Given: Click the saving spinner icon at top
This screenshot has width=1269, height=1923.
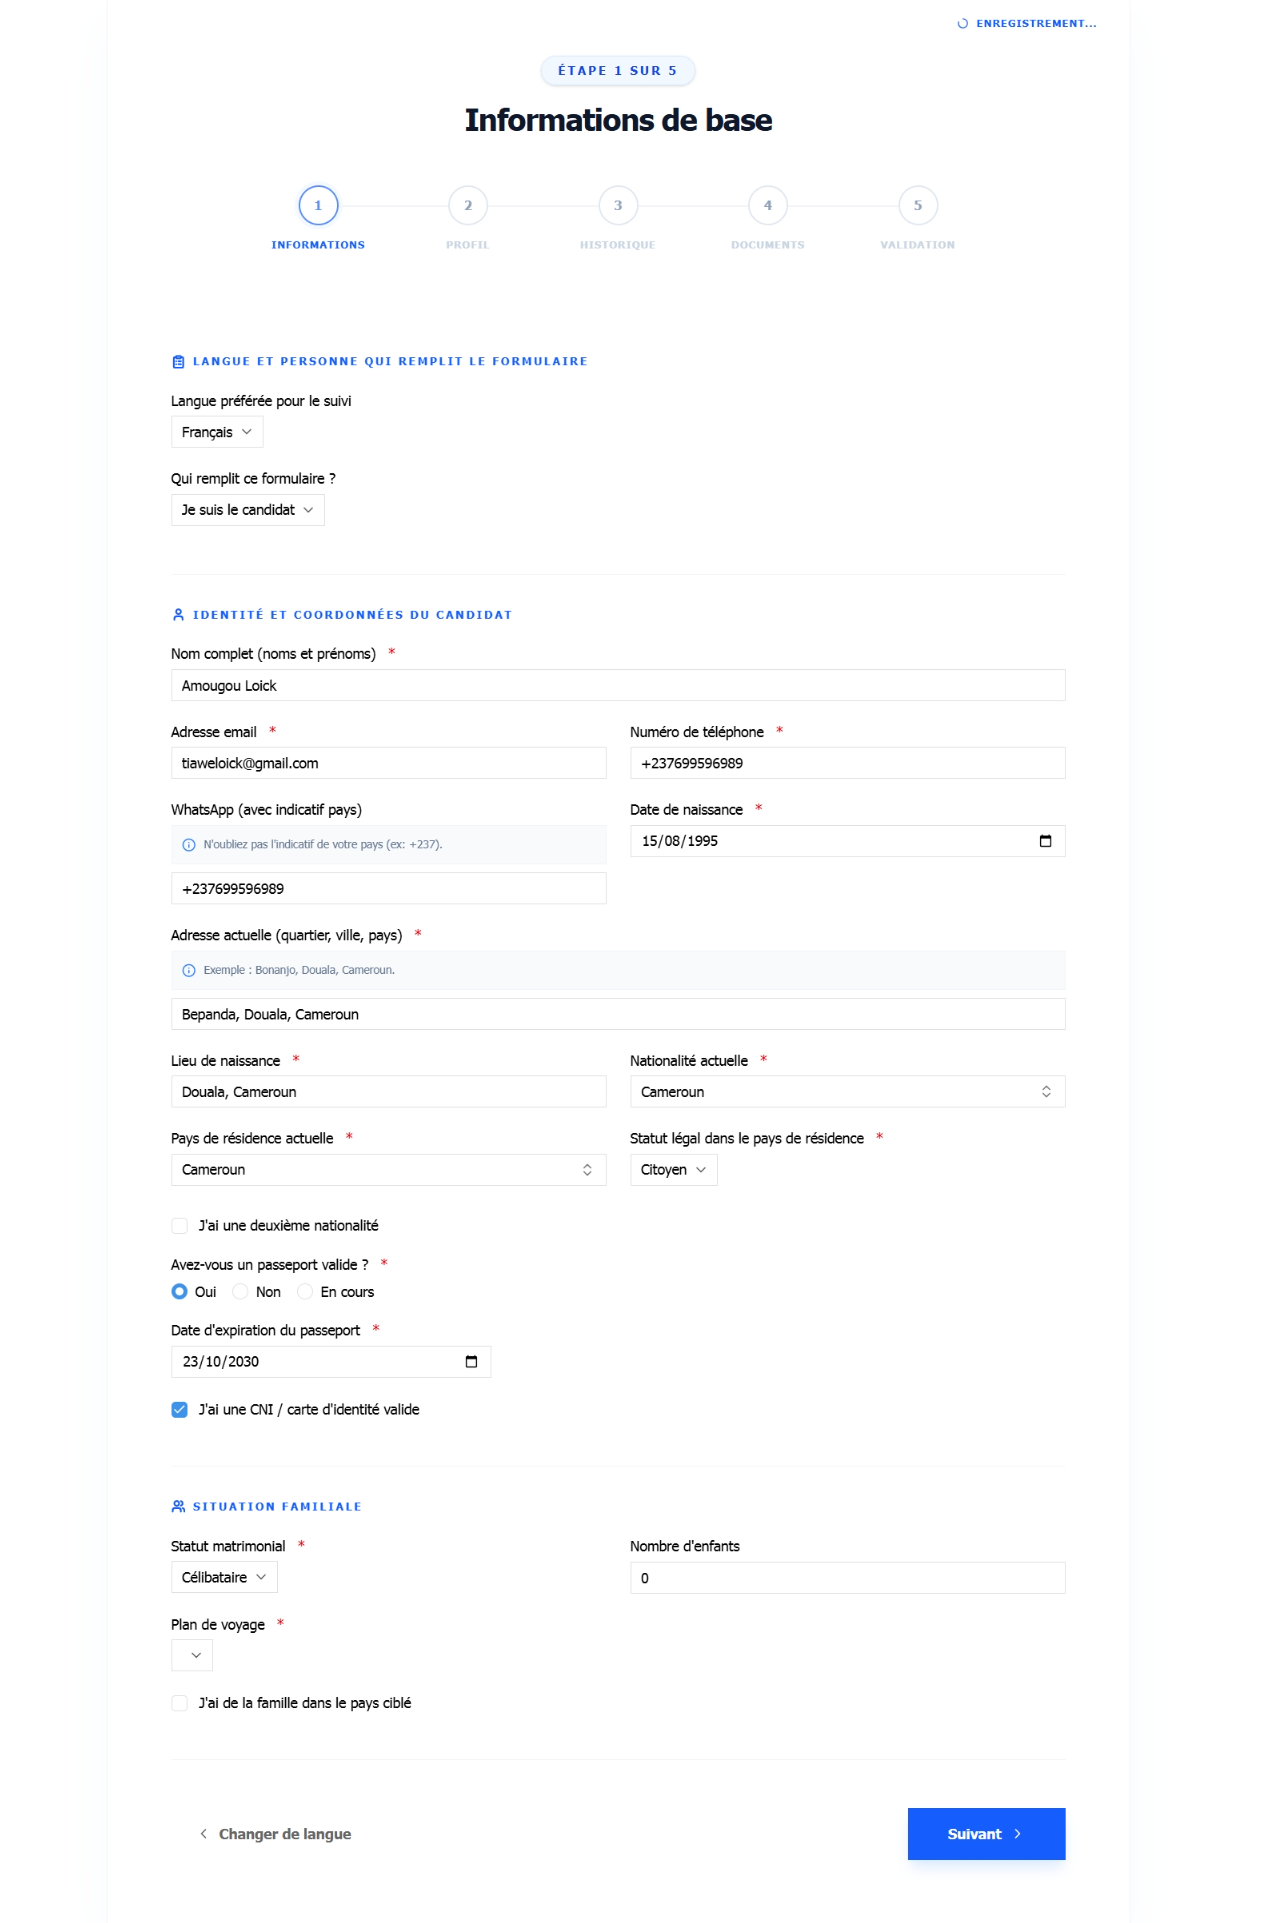Looking at the screenshot, I should pos(962,24).
